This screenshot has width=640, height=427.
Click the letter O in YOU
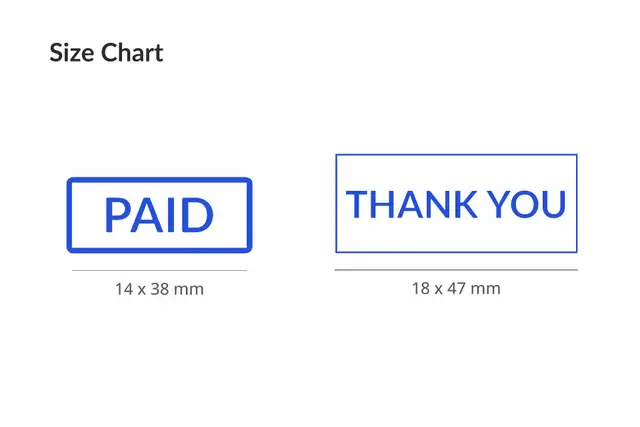coord(525,204)
